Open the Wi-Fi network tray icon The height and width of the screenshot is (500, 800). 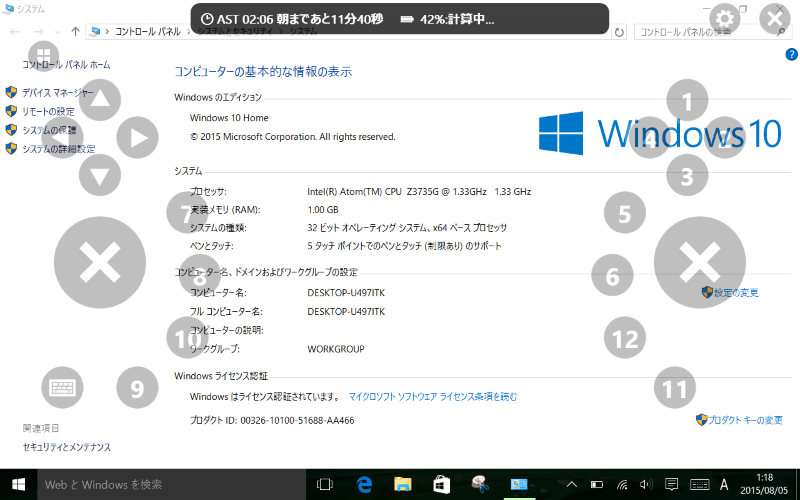(x=622, y=485)
